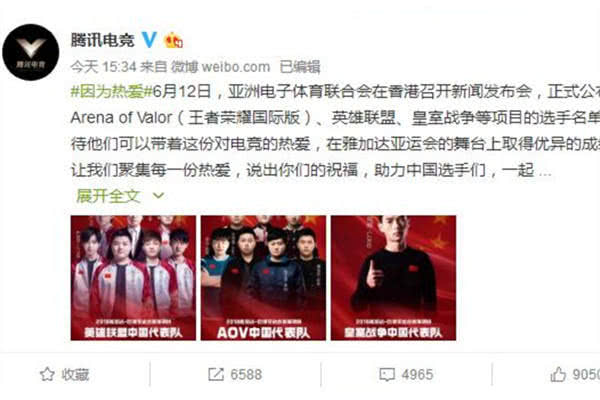Open the 皇室战争中国代表队 player image
Image resolution: width=600 pixels, height=400 pixels.
(x=393, y=278)
